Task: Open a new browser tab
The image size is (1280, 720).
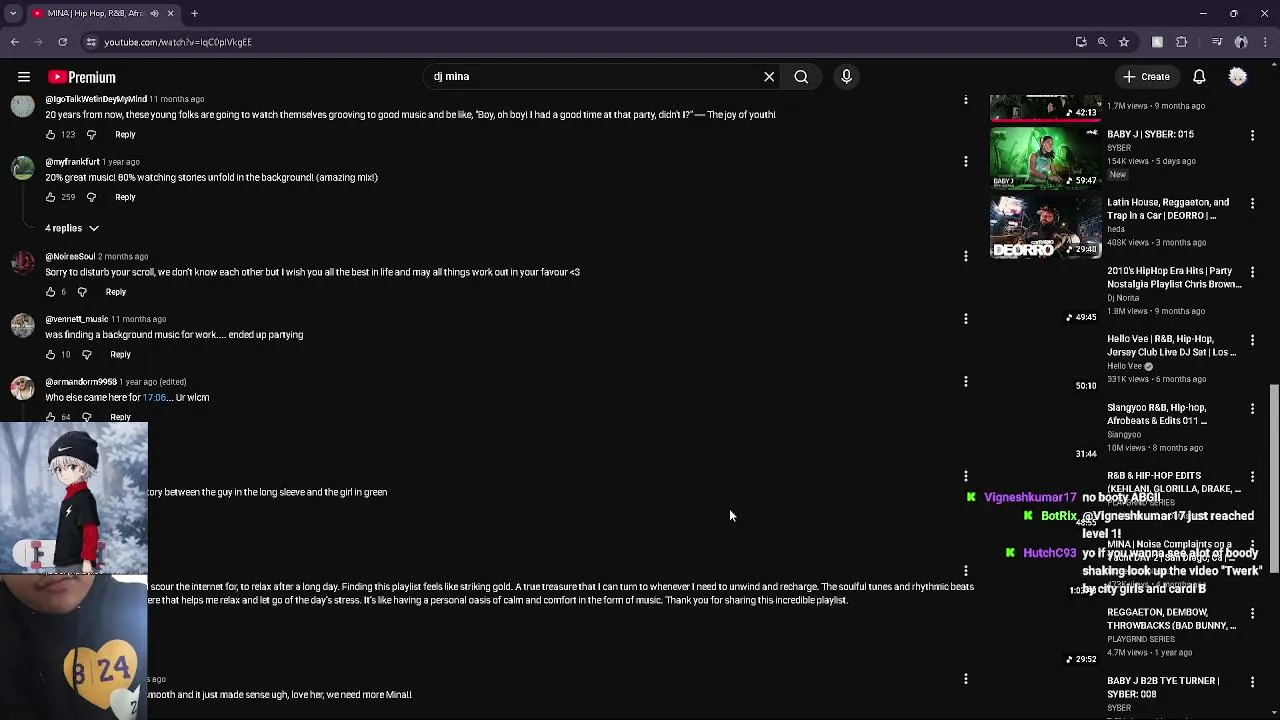Action: pyautogui.click(x=194, y=13)
